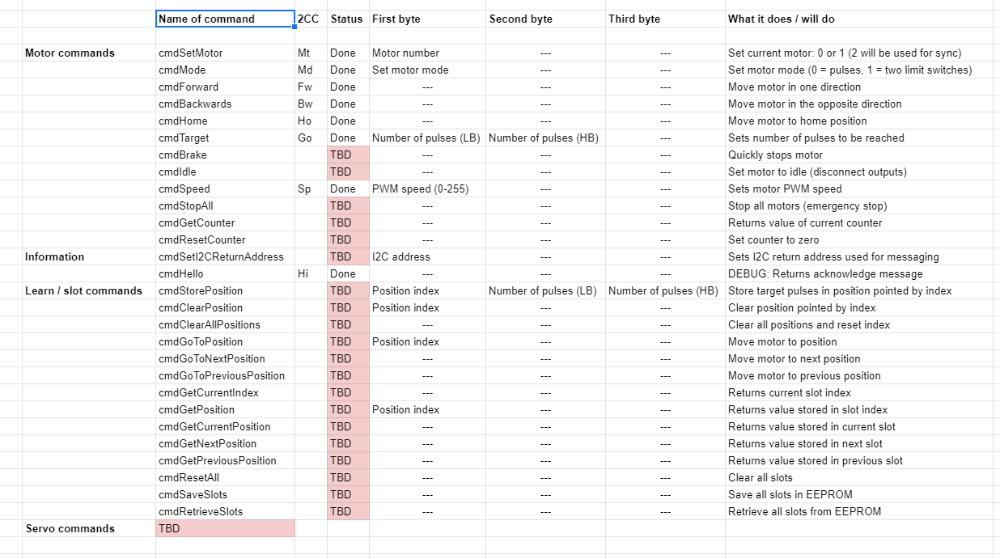Select the cmdHello cell
Screen dimensions: 1000x559
click(225, 274)
